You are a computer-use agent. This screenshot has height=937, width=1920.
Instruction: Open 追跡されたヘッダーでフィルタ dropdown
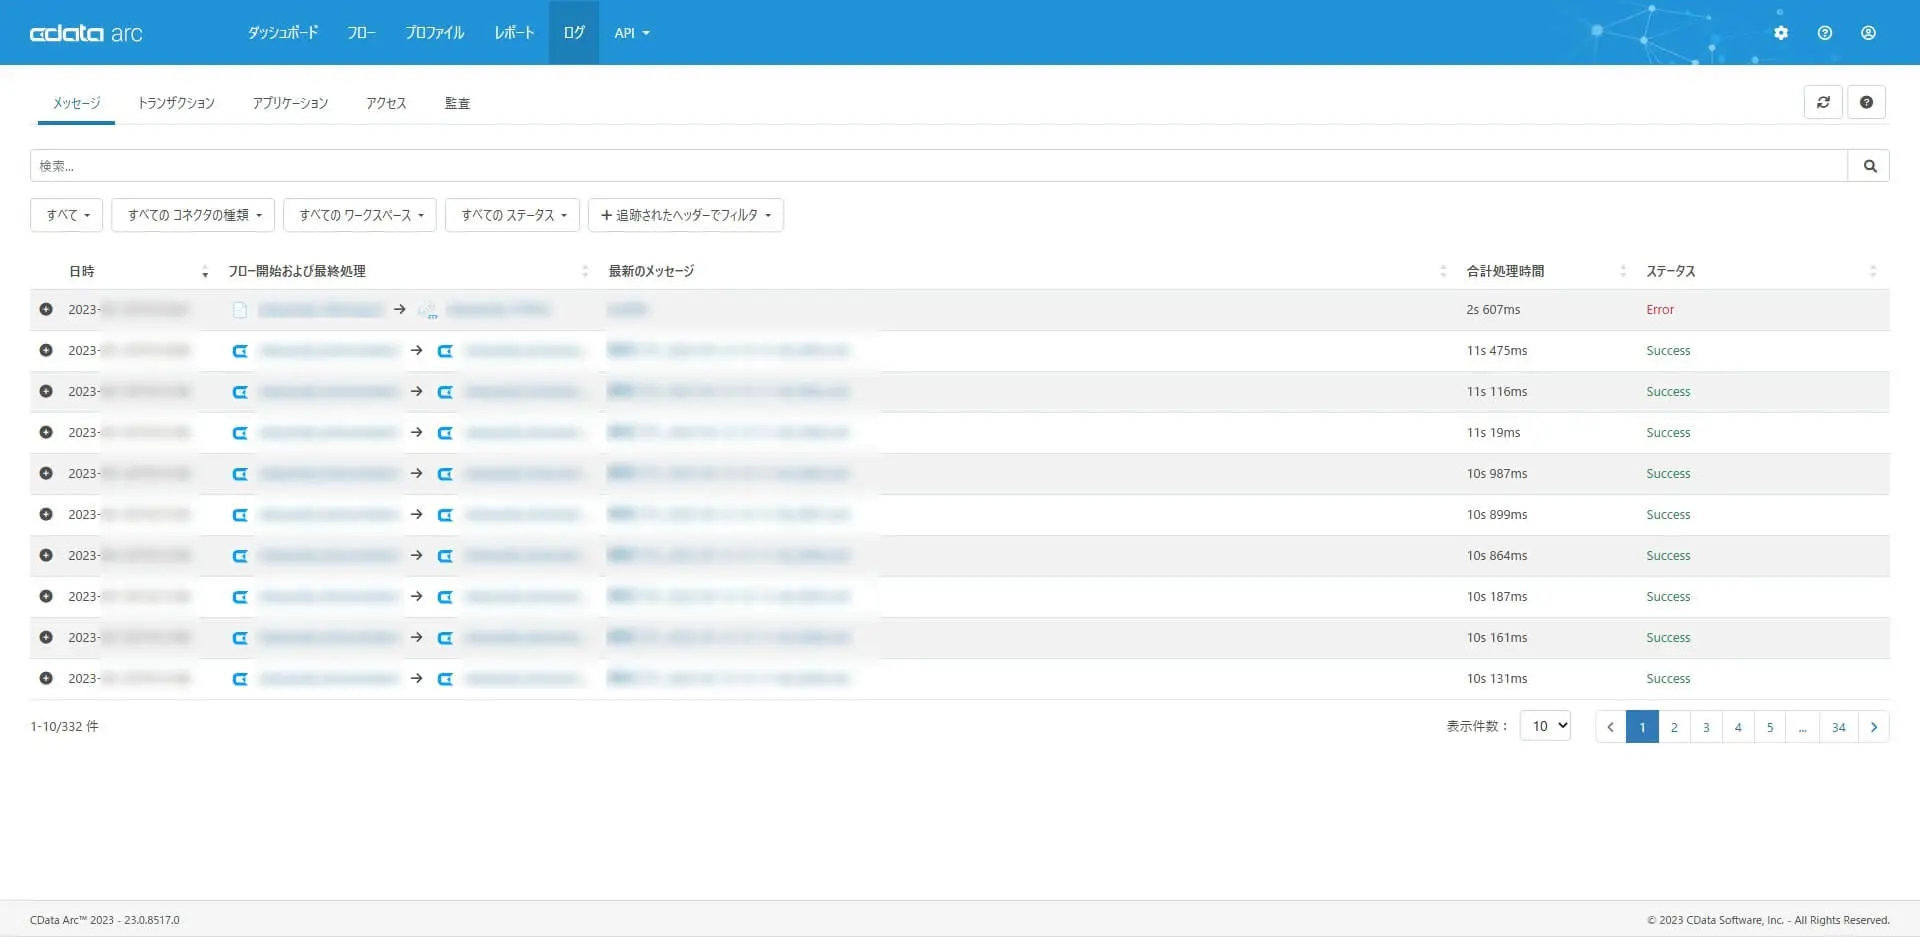tap(686, 215)
